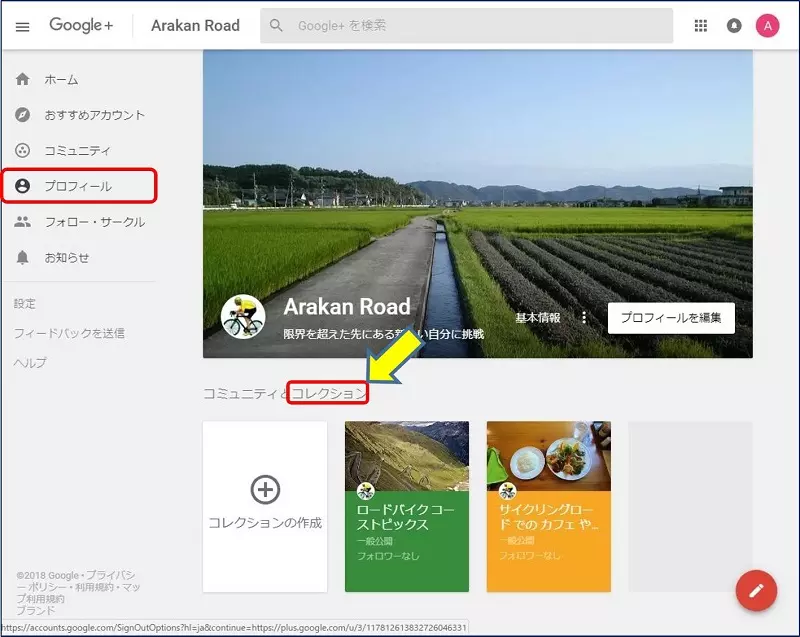The width and height of the screenshot is (800, 637).
Task: Click the red pencil compose button
Action: point(756,591)
